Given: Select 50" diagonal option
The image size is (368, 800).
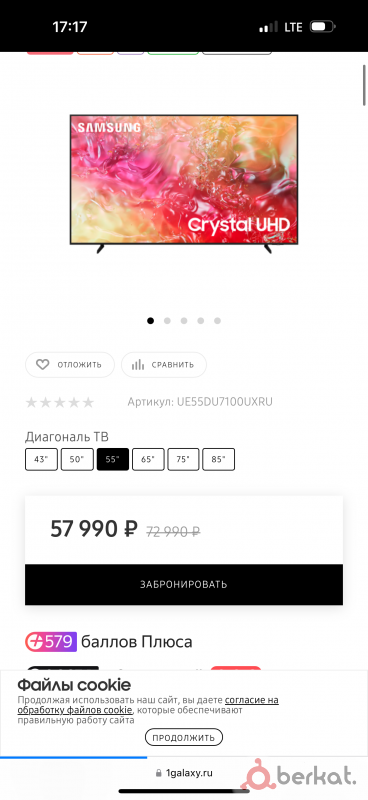Looking at the screenshot, I should (x=77, y=459).
